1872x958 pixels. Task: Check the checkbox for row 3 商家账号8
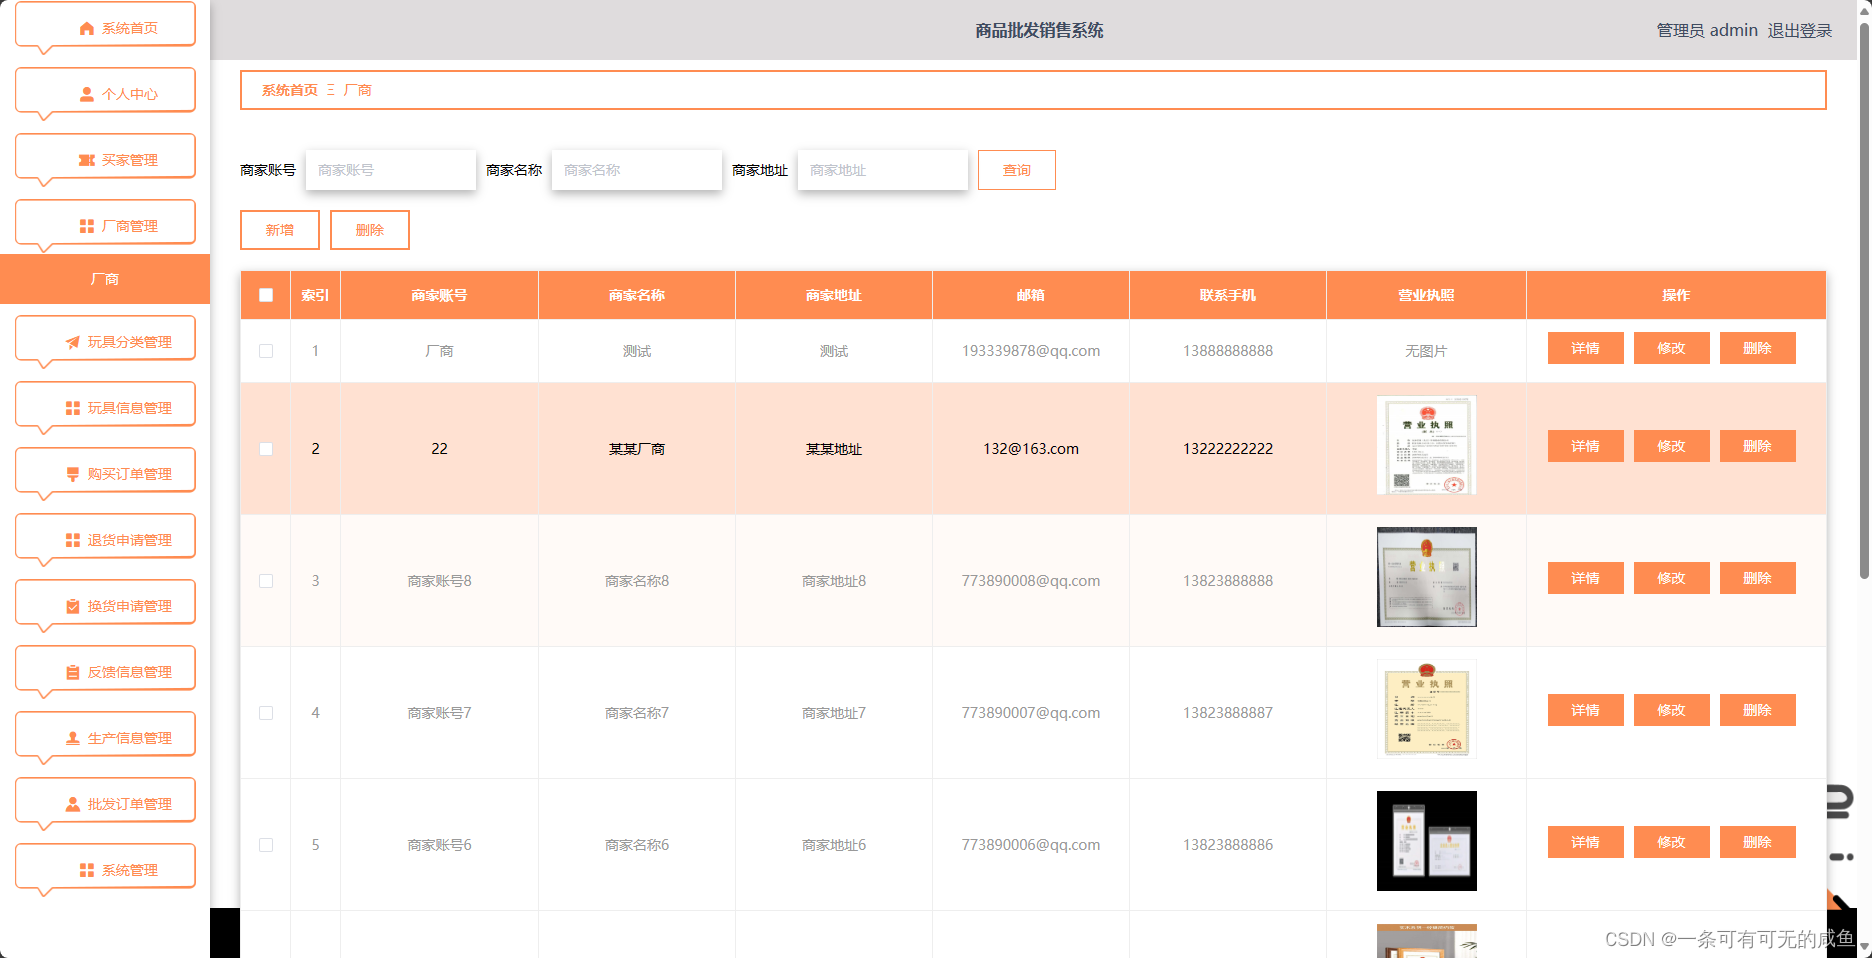(x=266, y=581)
